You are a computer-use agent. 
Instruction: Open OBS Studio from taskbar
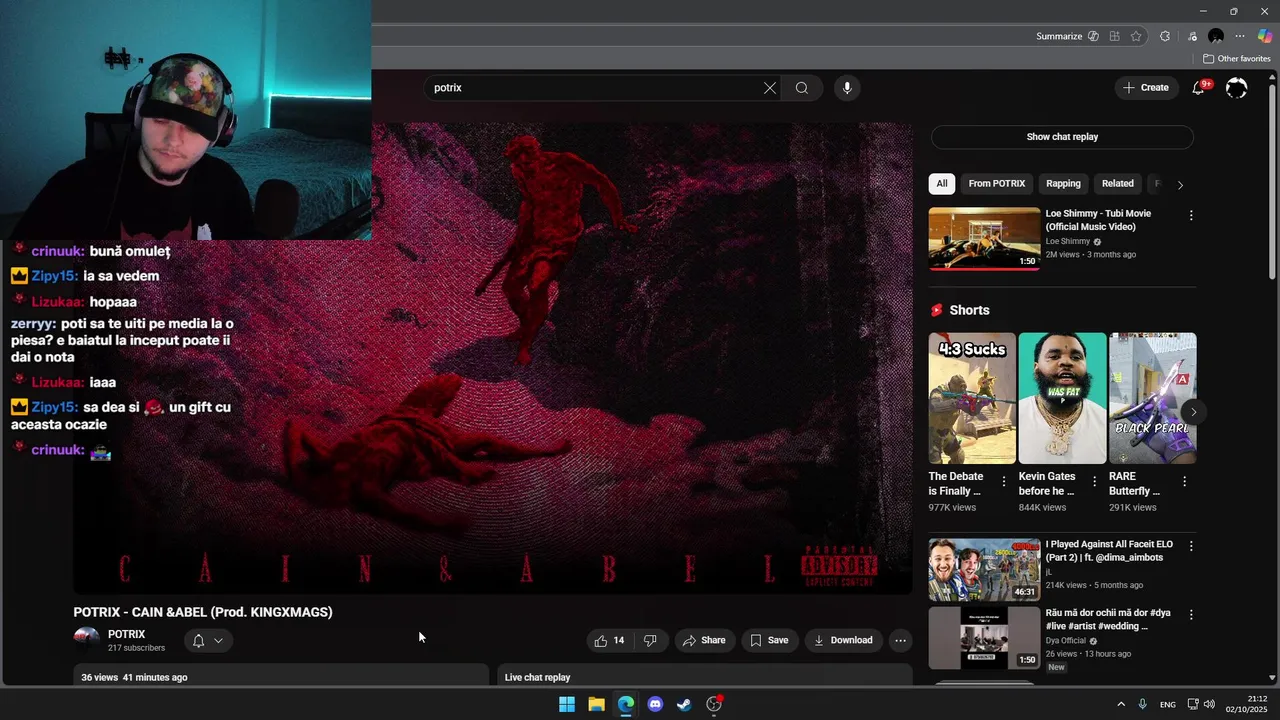(714, 704)
